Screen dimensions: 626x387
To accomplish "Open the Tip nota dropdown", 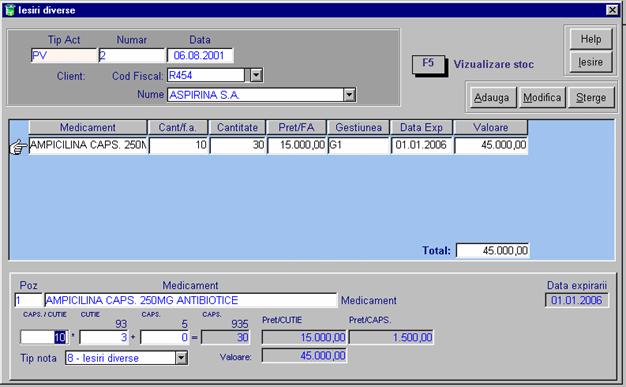I will point(181,358).
